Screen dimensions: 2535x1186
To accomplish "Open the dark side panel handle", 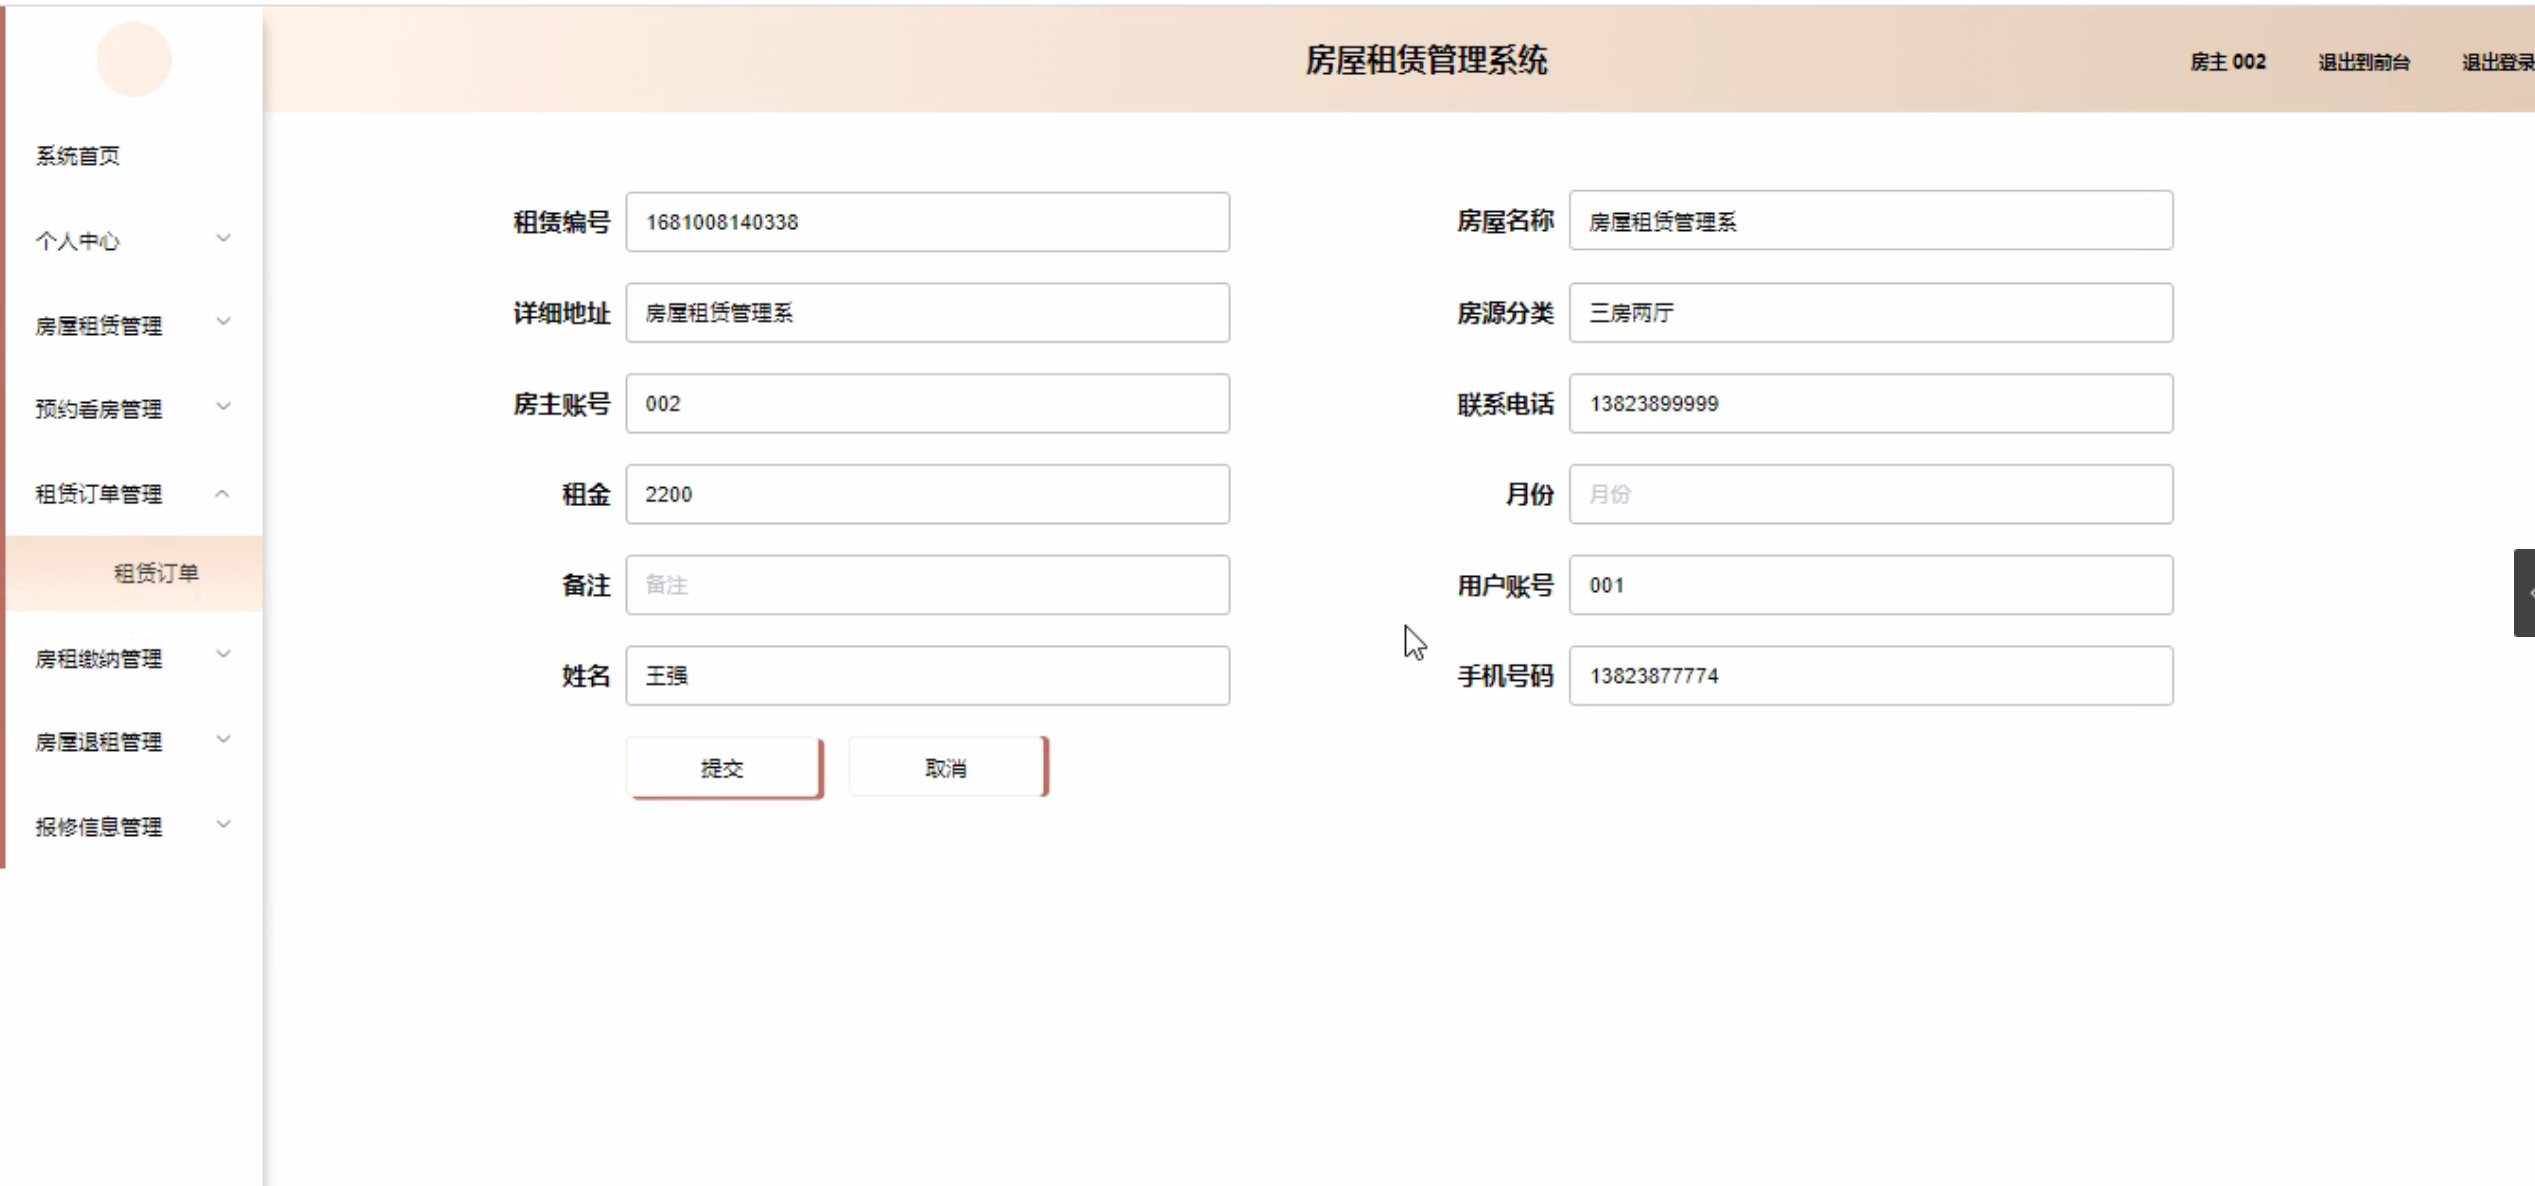I will click(x=2524, y=592).
